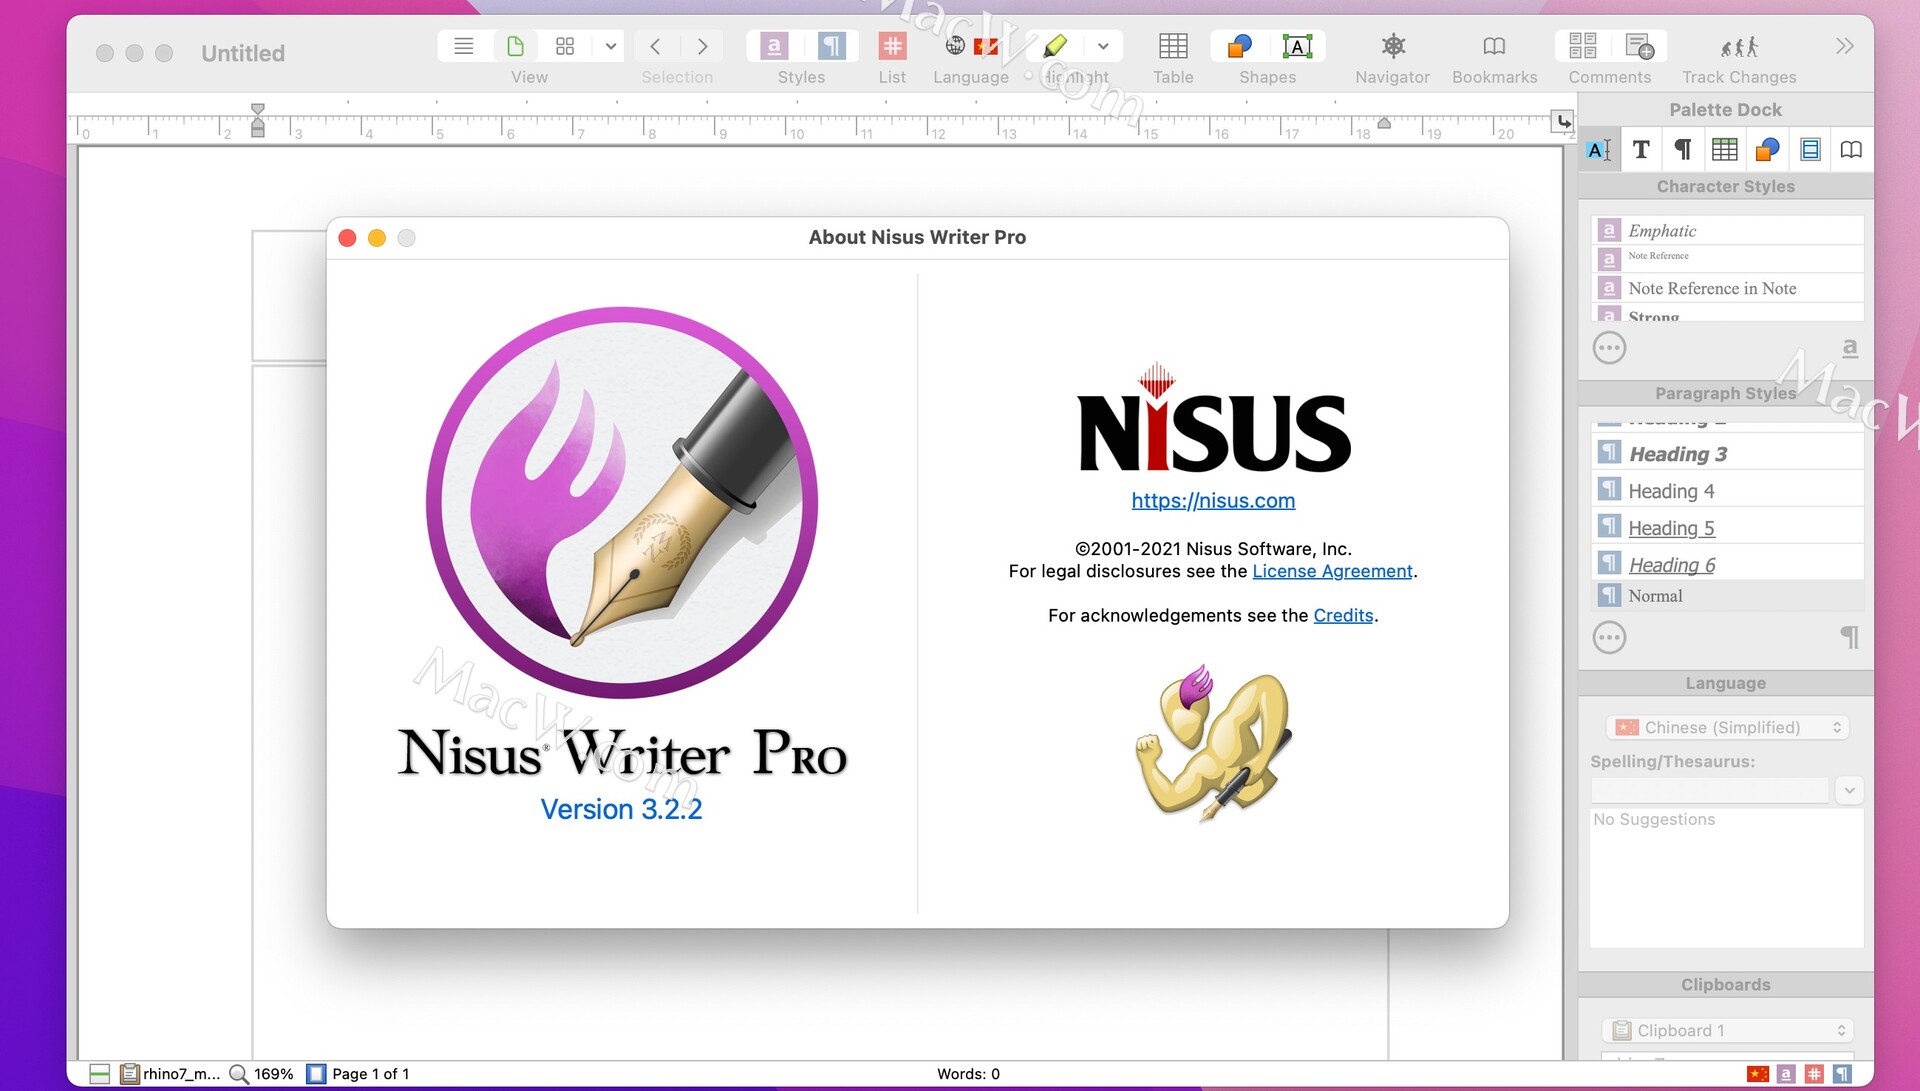Close the About Nisus Writer Pro window
The height and width of the screenshot is (1091, 1920).
click(x=347, y=237)
